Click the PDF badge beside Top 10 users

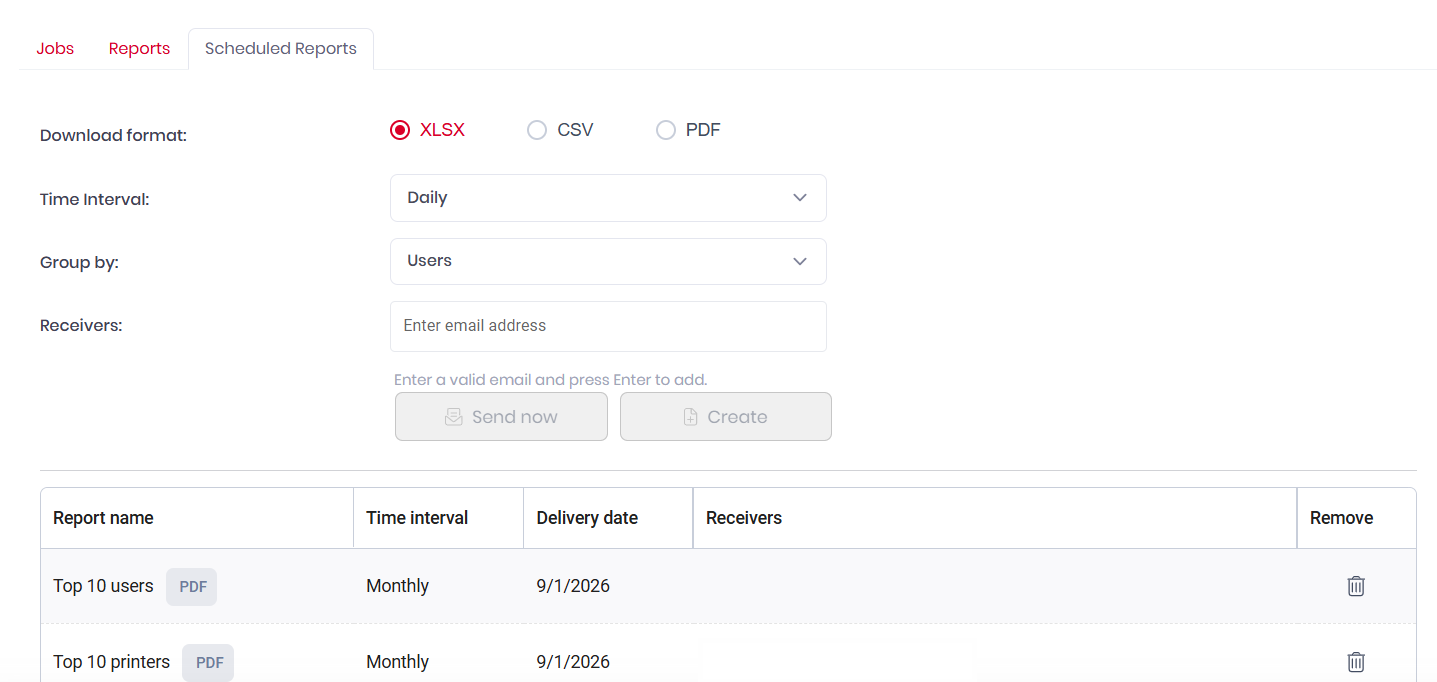192,587
